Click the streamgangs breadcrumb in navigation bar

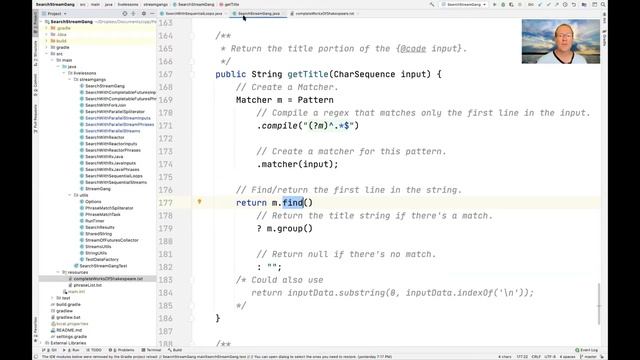(x=156, y=4)
